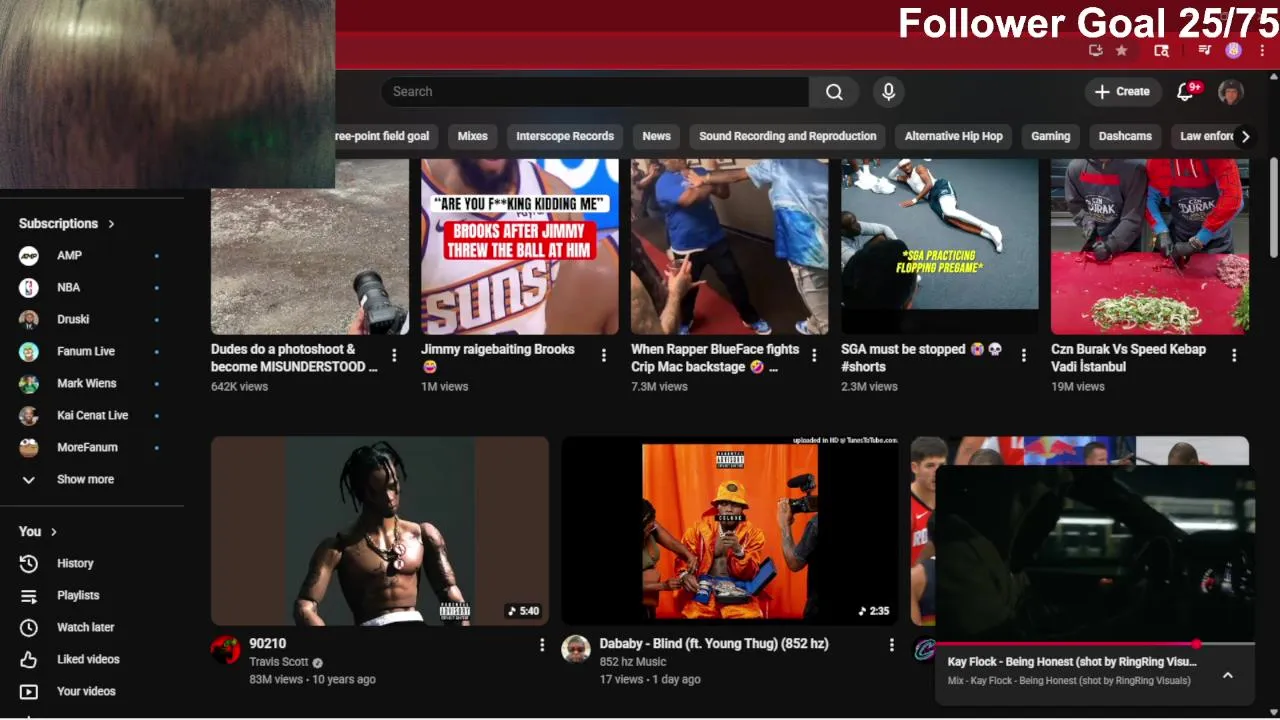
Task: Expand the Subscriptions section chevron
Action: 111,224
